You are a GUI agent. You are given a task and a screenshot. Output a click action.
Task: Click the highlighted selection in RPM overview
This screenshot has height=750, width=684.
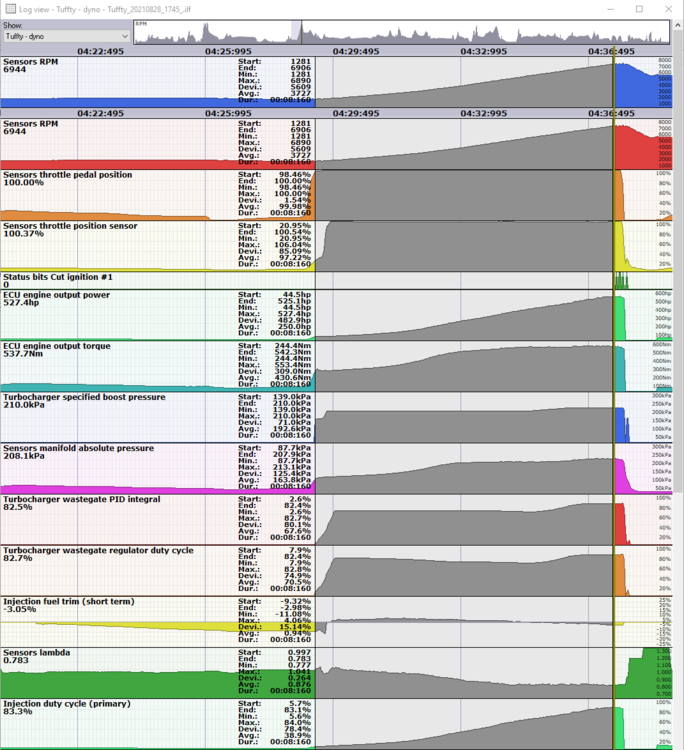(296, 33)
